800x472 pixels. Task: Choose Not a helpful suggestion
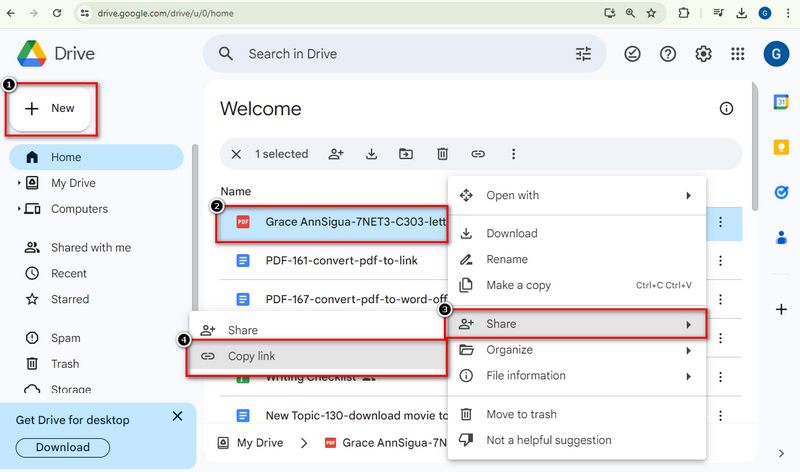click(577, 440)
